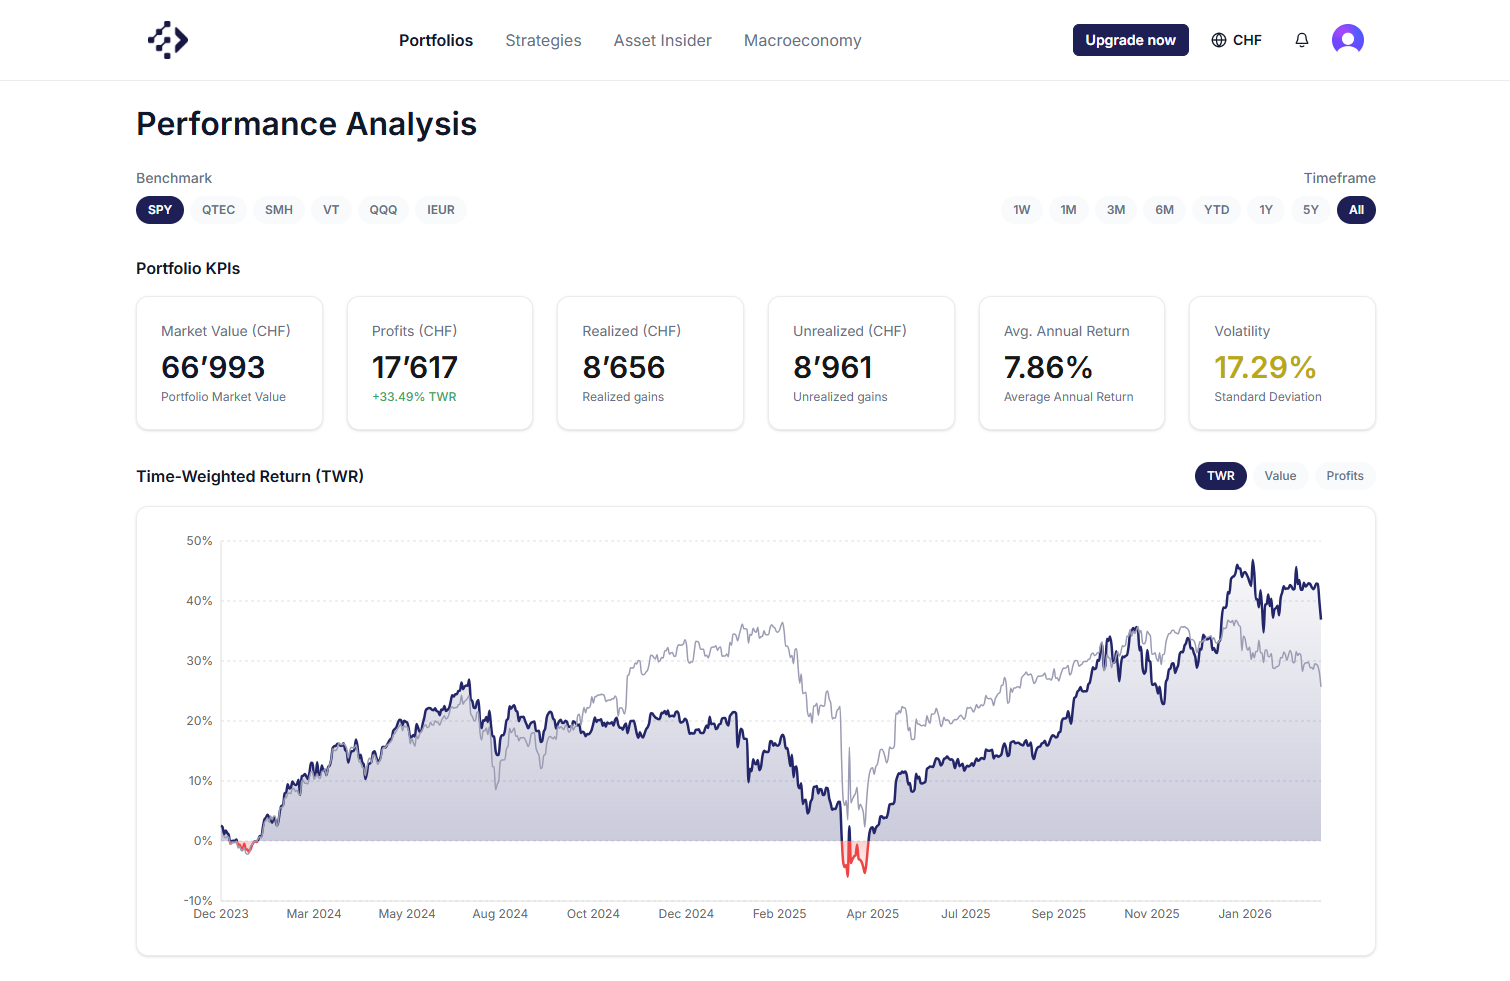The image size is (1510, 981).
Task: Open the Strategies page
Action: click(x=543, y=40)
